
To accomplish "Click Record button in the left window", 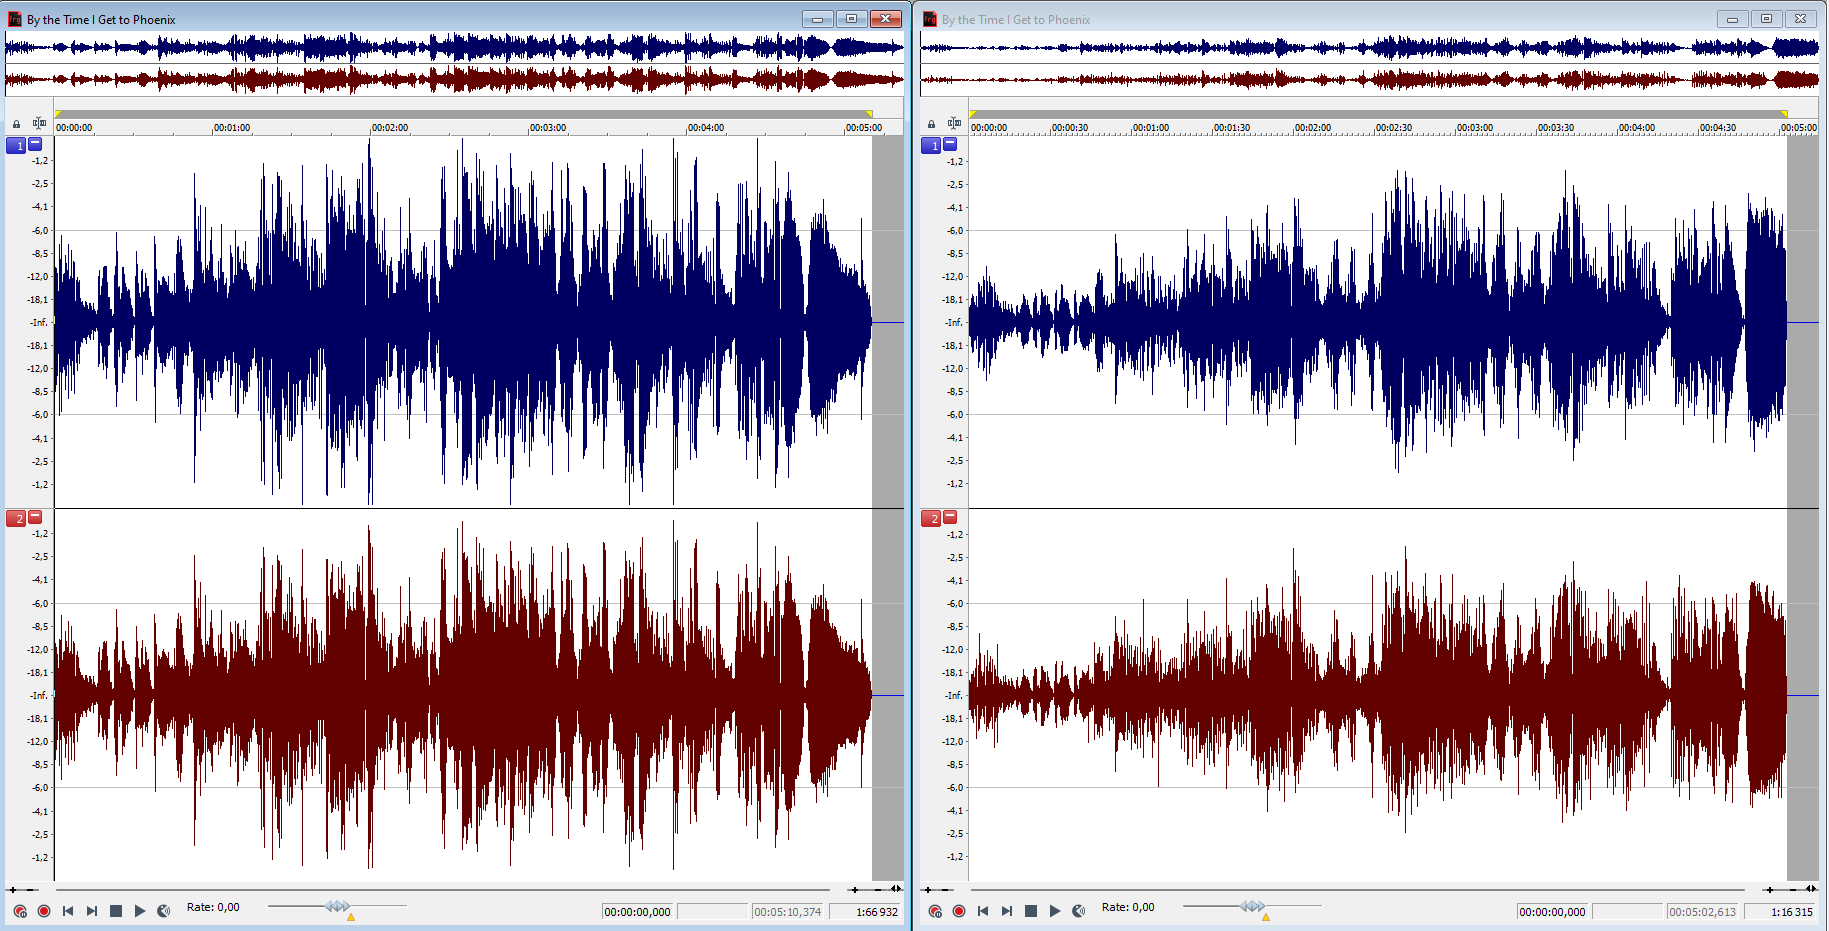I will pos(44,911).
